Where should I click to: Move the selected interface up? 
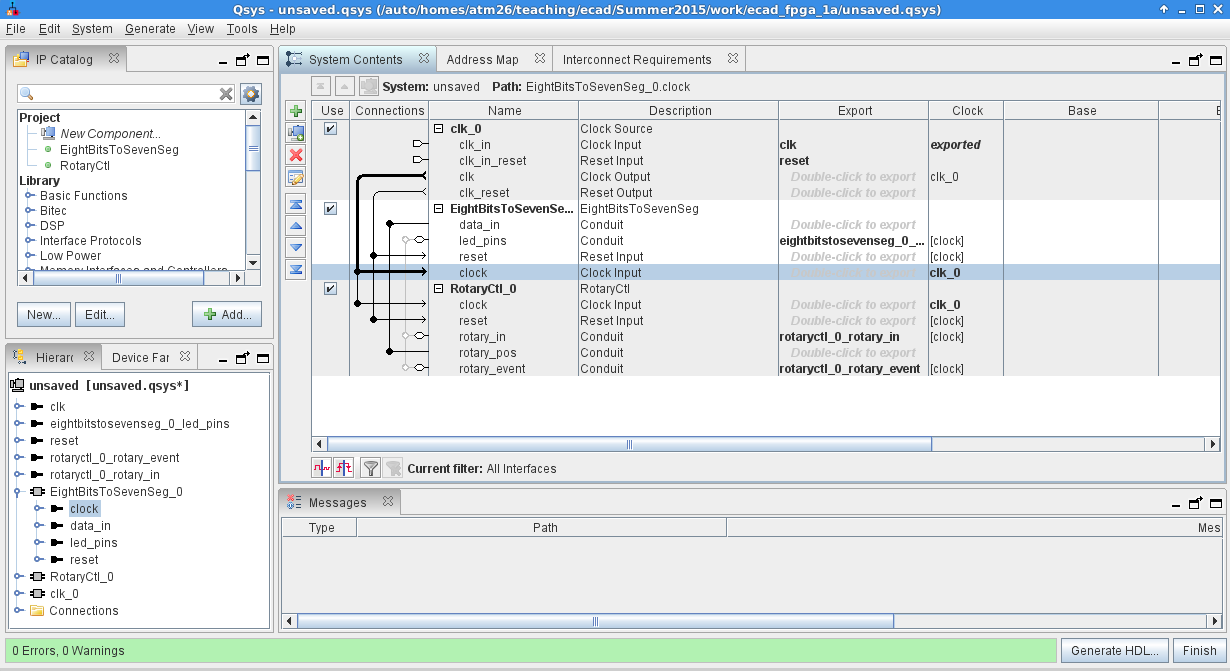point(295,225)
